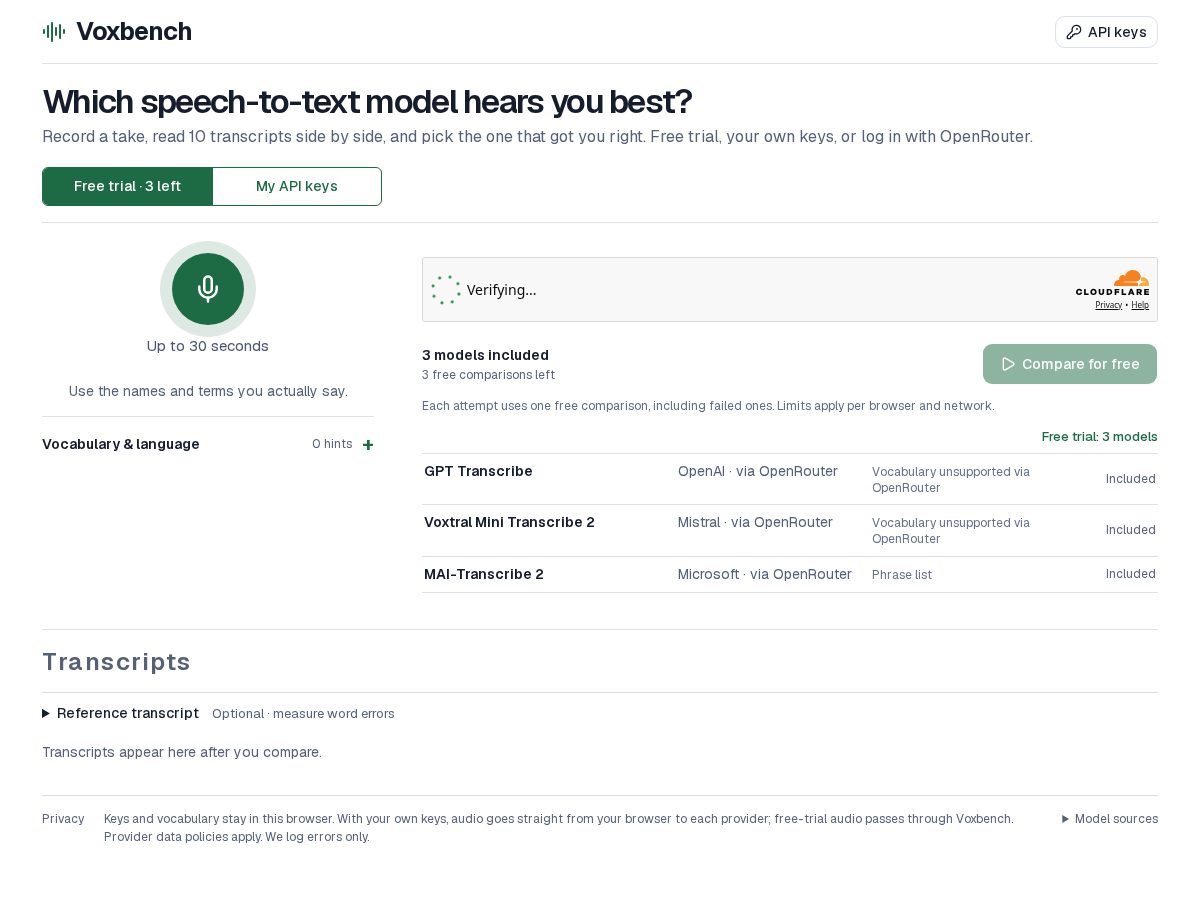Click the Privacy footer label
This screenshot has height=900, width=1200.
(63, 819)
